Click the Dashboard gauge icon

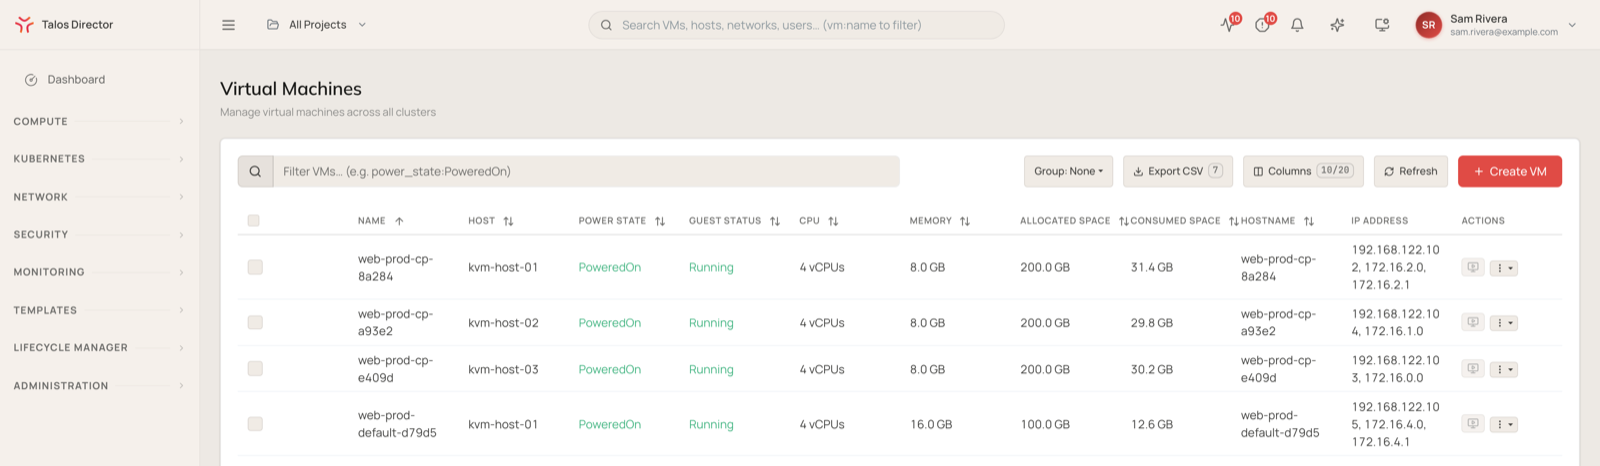pyautogui.click(x=31, y=80)
